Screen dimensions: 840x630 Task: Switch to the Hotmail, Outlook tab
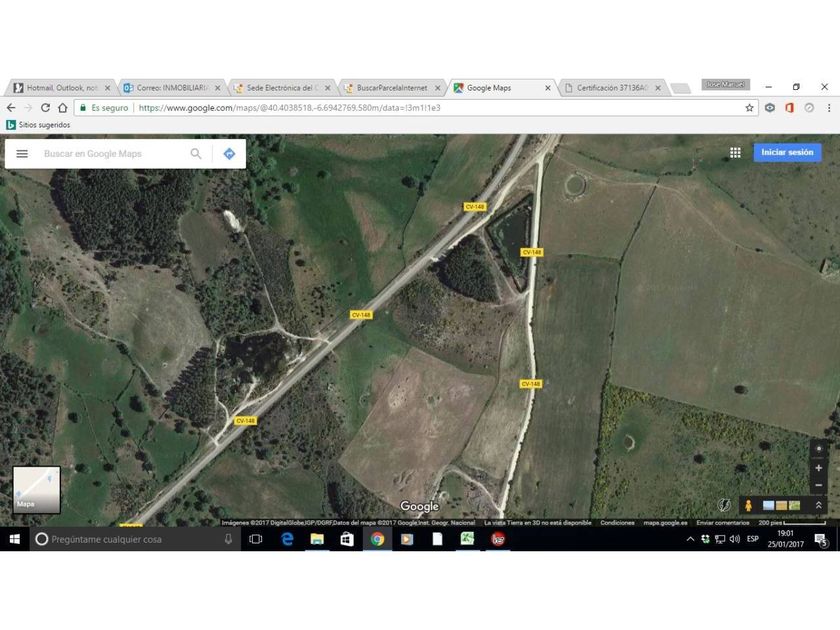tap(62, 88)
